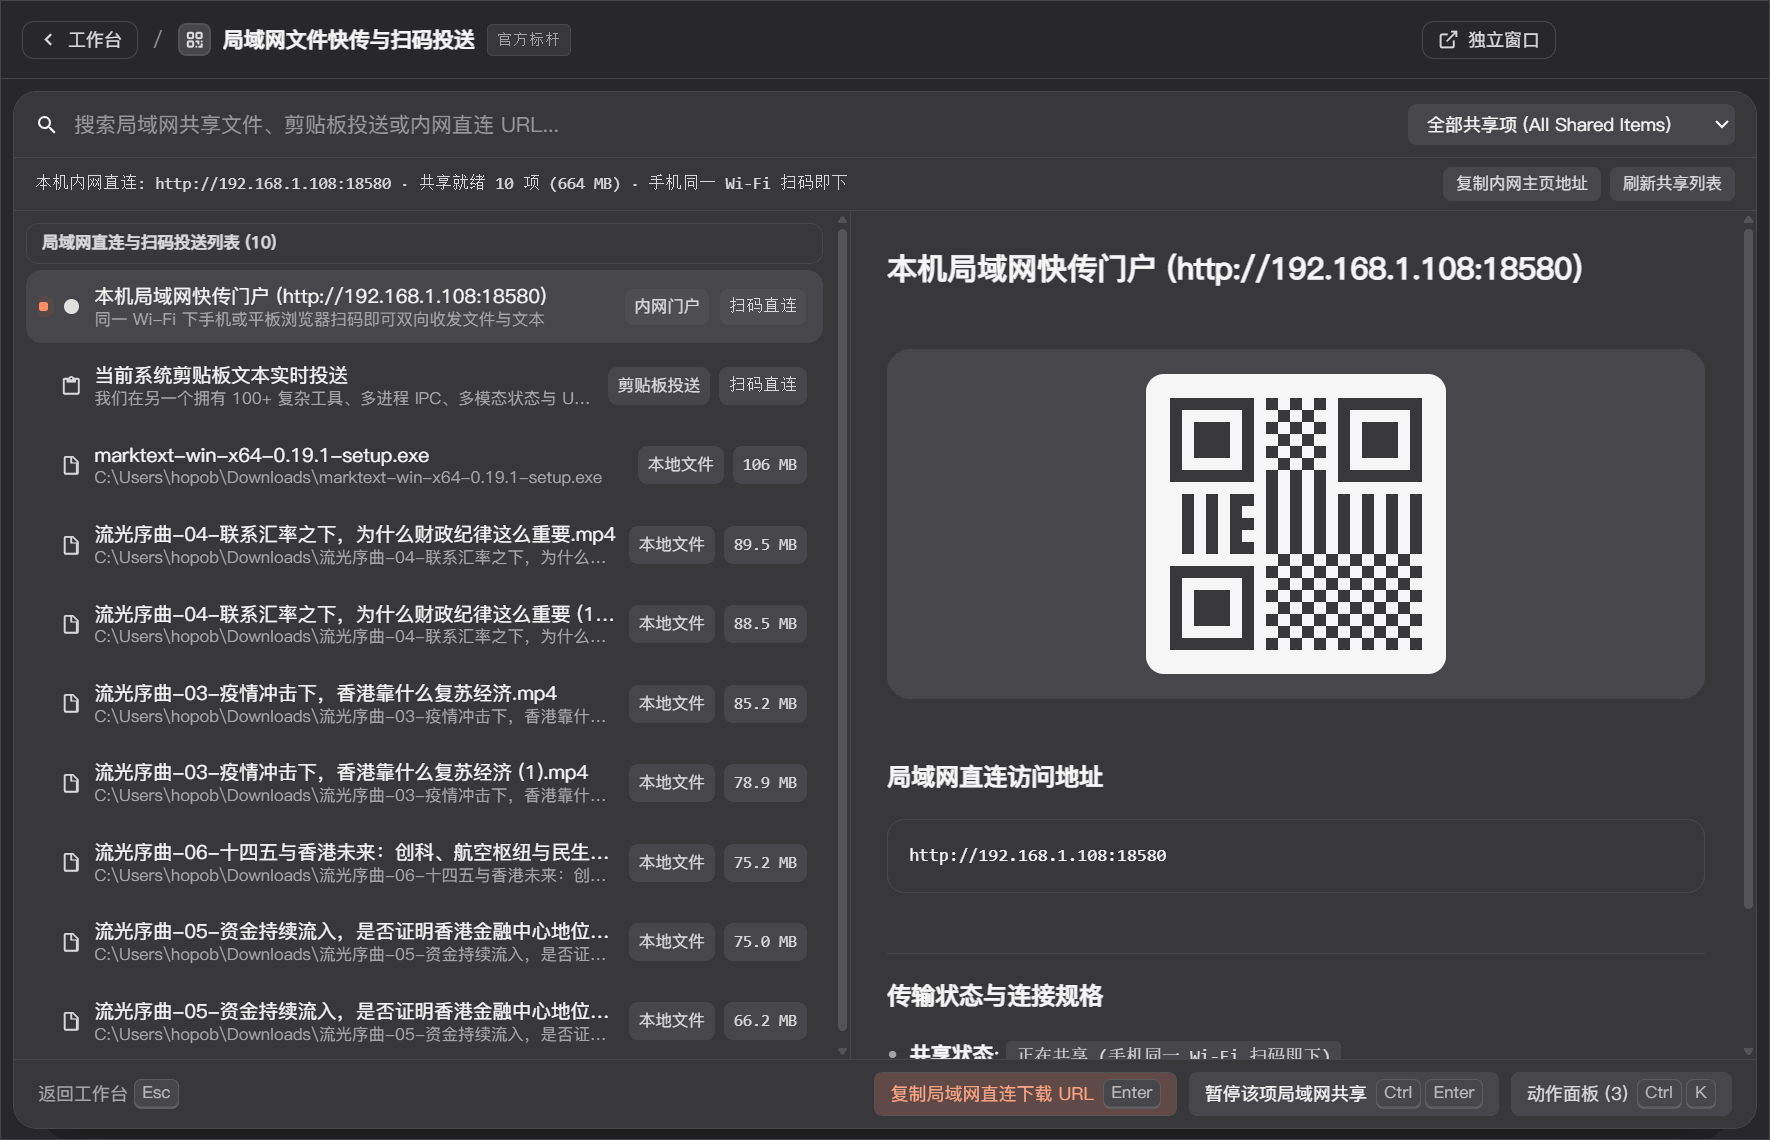Viewport: 1770px width, 1140px height.
Task: Click file icon of 流光序曲-04 88.5 MB item
Action: (71, 624)
